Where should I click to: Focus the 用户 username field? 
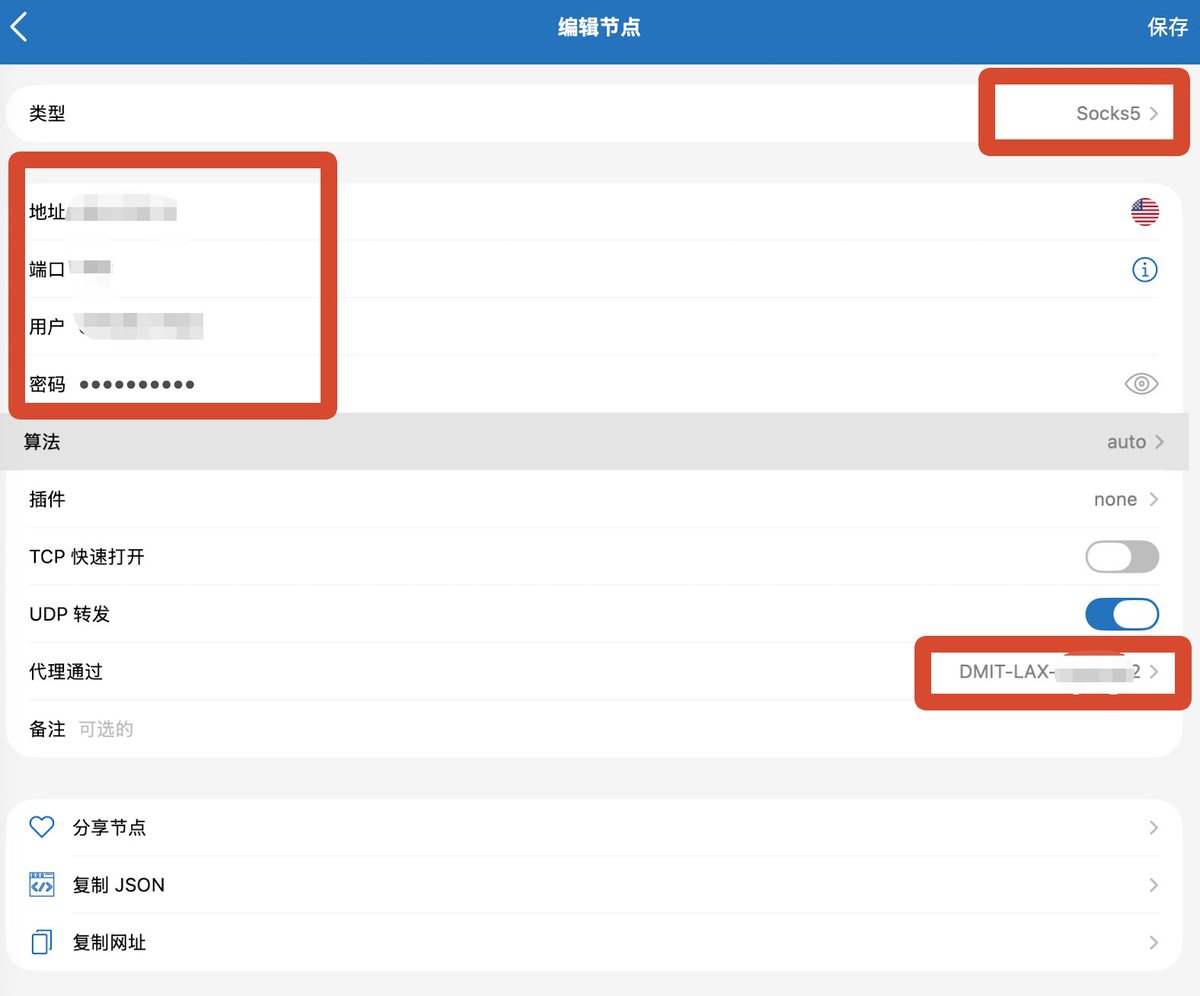pyautogui.click(x=594, y=326)
